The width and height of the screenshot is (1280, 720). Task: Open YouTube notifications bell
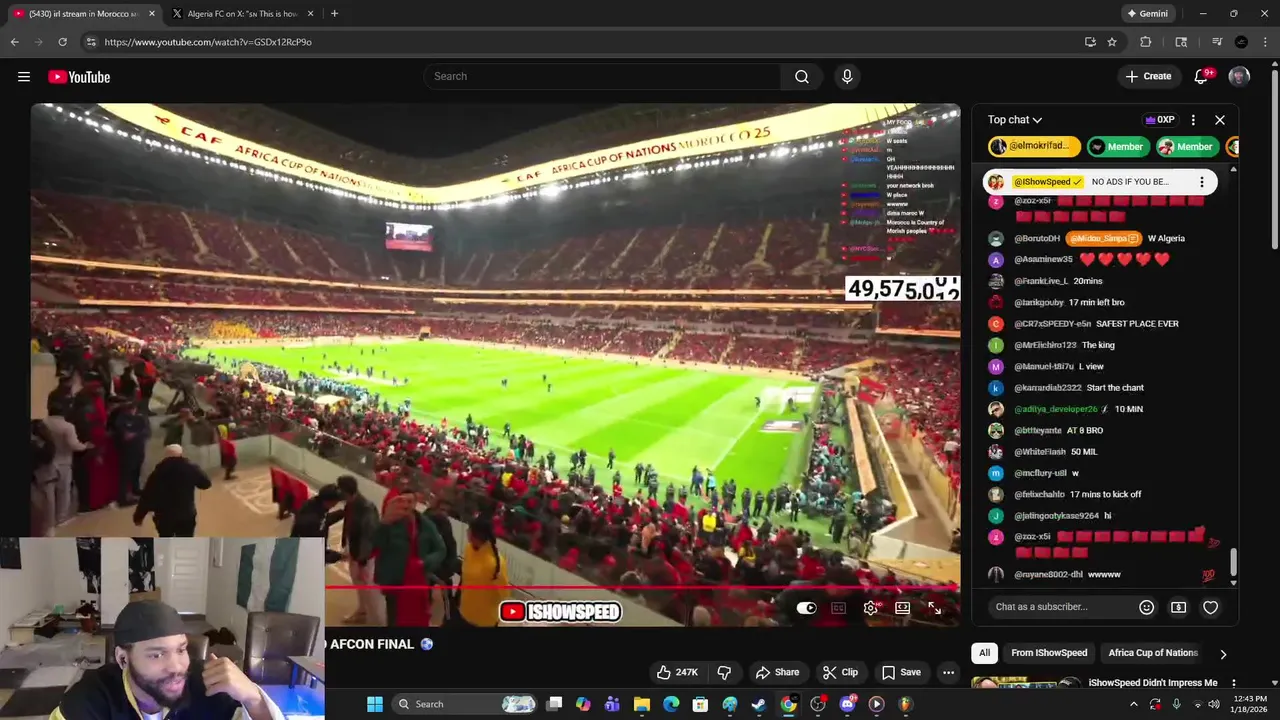pos(1201,77)
